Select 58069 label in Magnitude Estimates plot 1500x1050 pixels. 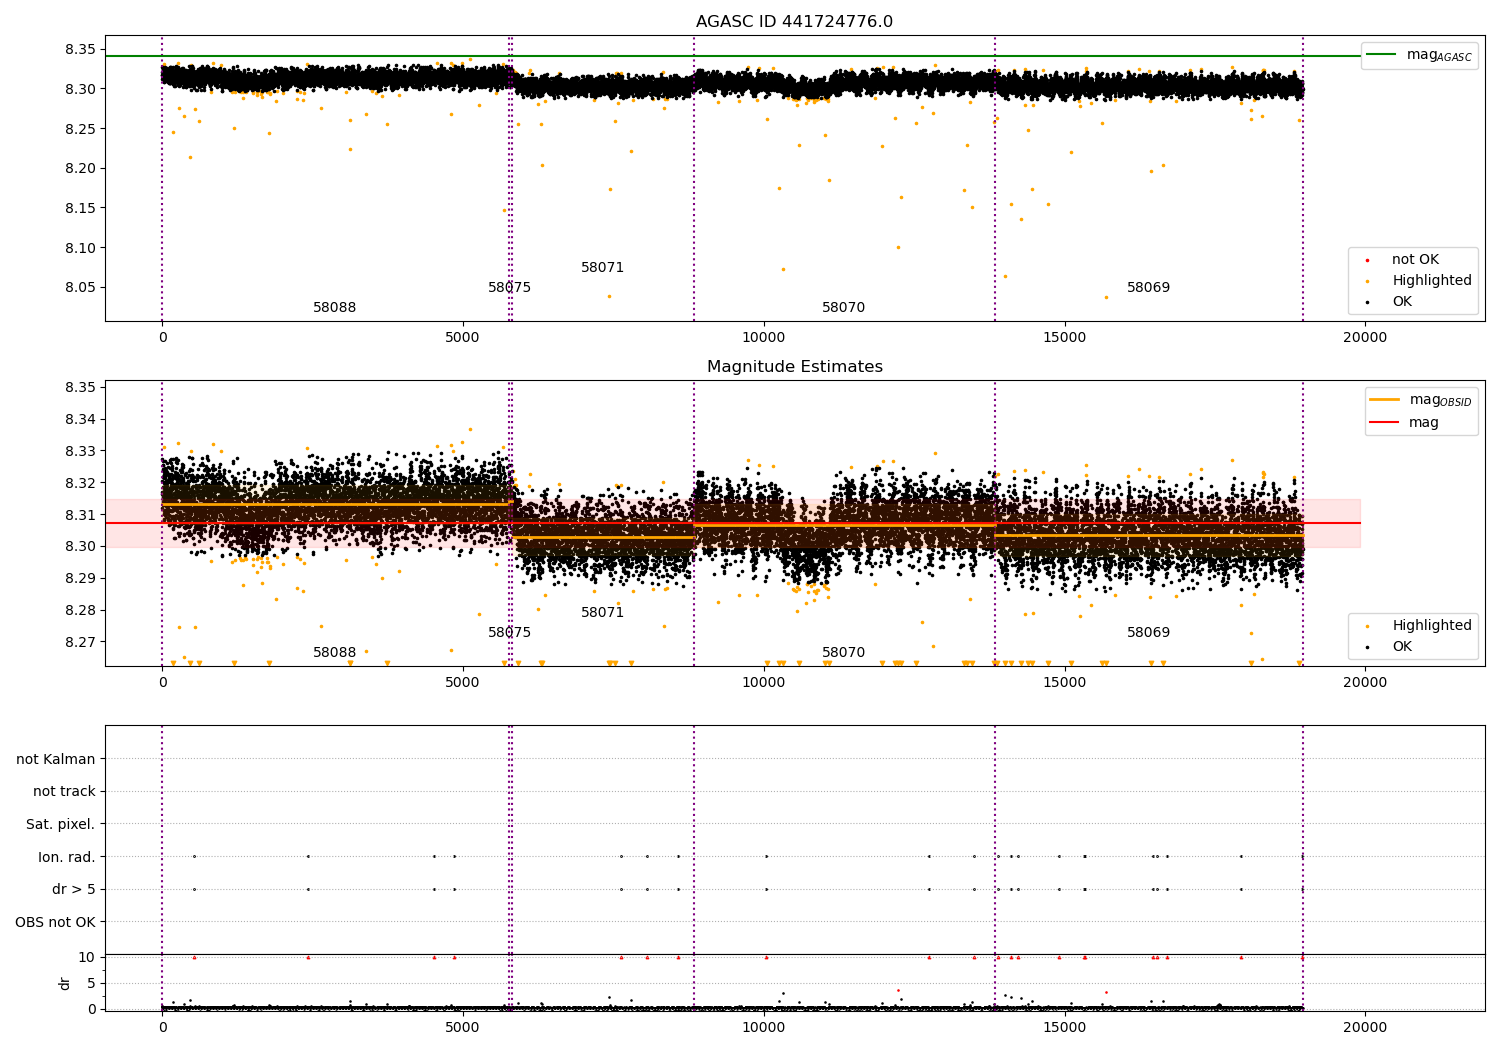pyautogui.click(x=1148, y=633)
